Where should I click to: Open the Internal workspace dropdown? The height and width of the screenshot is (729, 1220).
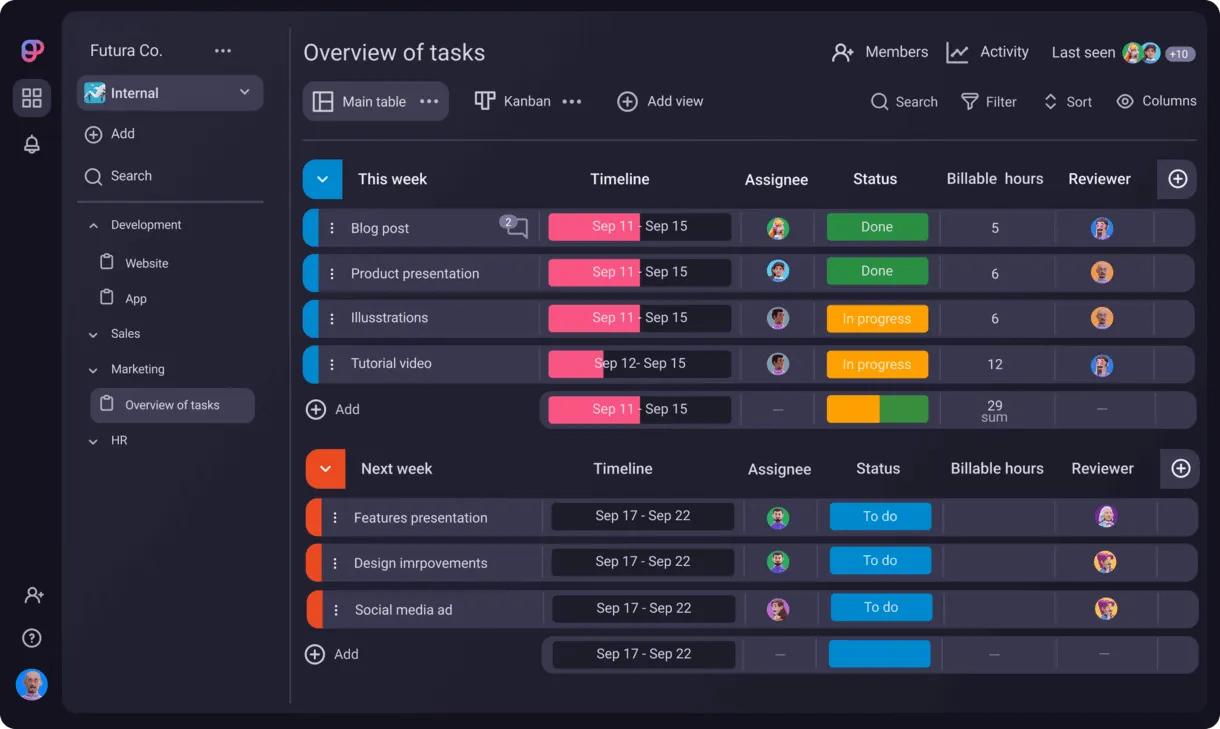click(x=170, y=93)
